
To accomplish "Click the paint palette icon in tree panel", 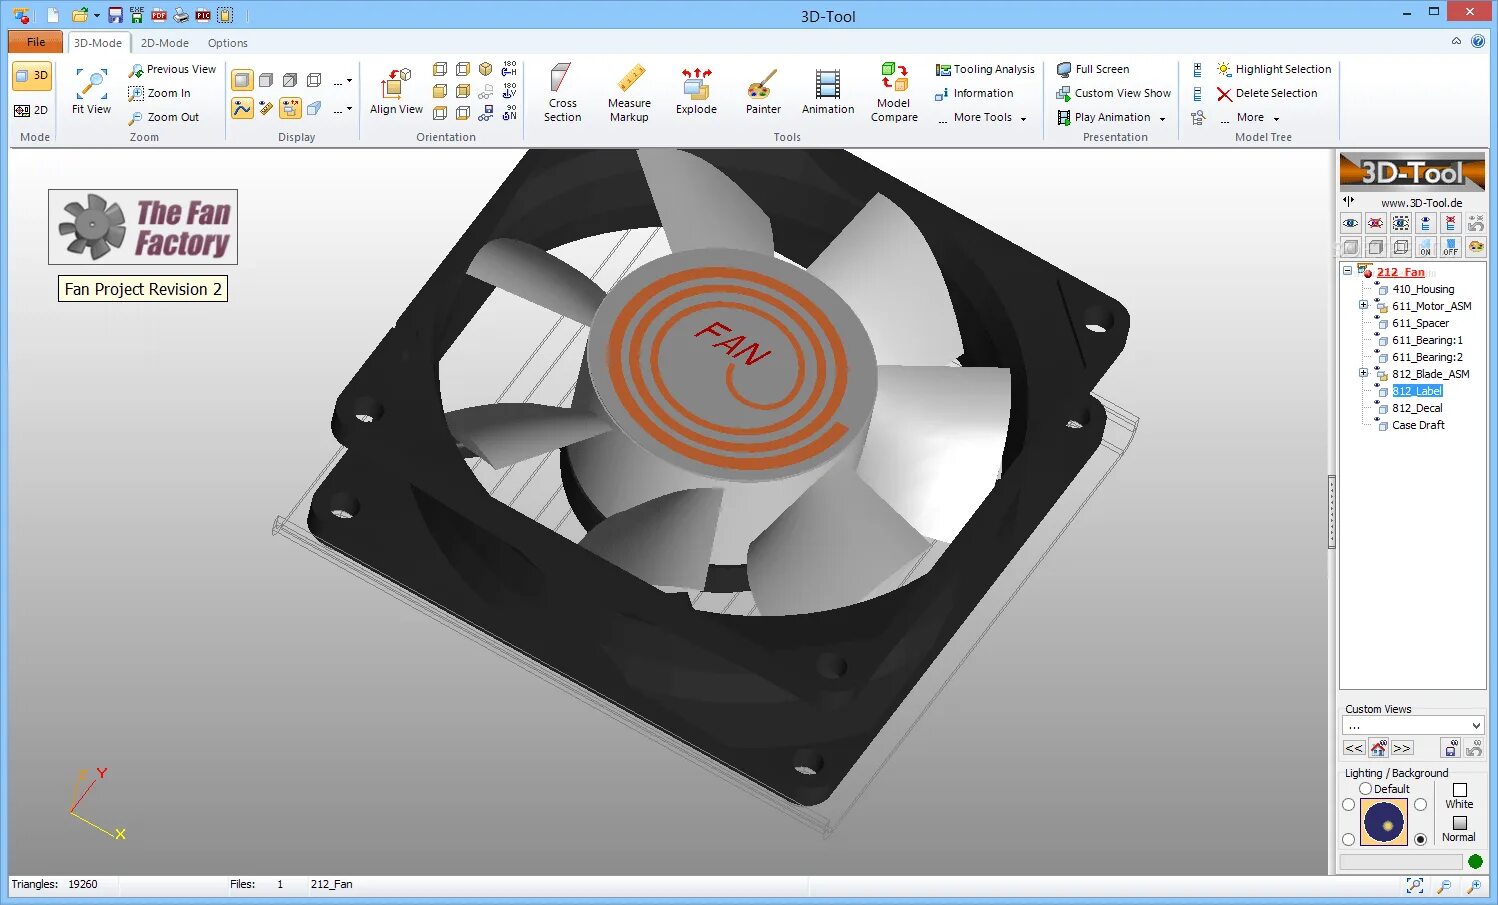I will (1476, 247).
